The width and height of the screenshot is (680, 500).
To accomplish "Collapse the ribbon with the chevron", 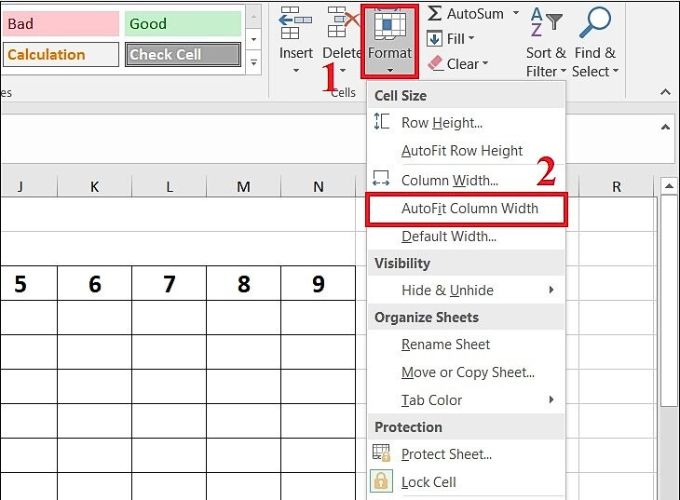I will coord(665,92).
